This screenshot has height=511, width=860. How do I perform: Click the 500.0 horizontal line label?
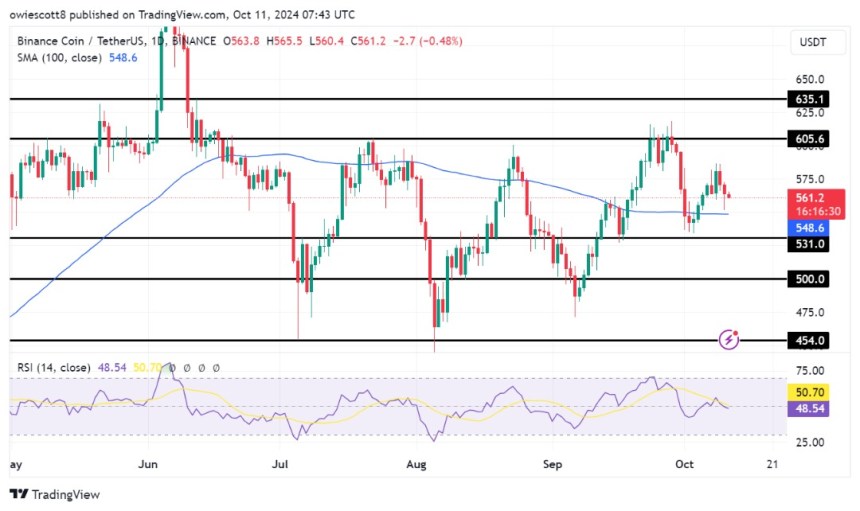click(x=810, y=280)
